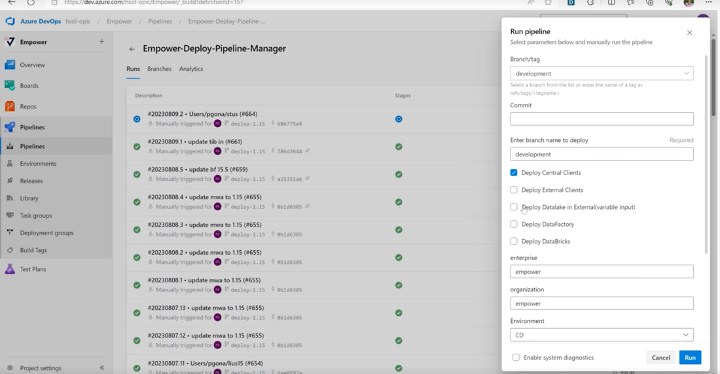Click the browser back arrow
This screenshot has height=374, width=720.
pos(11,2)
